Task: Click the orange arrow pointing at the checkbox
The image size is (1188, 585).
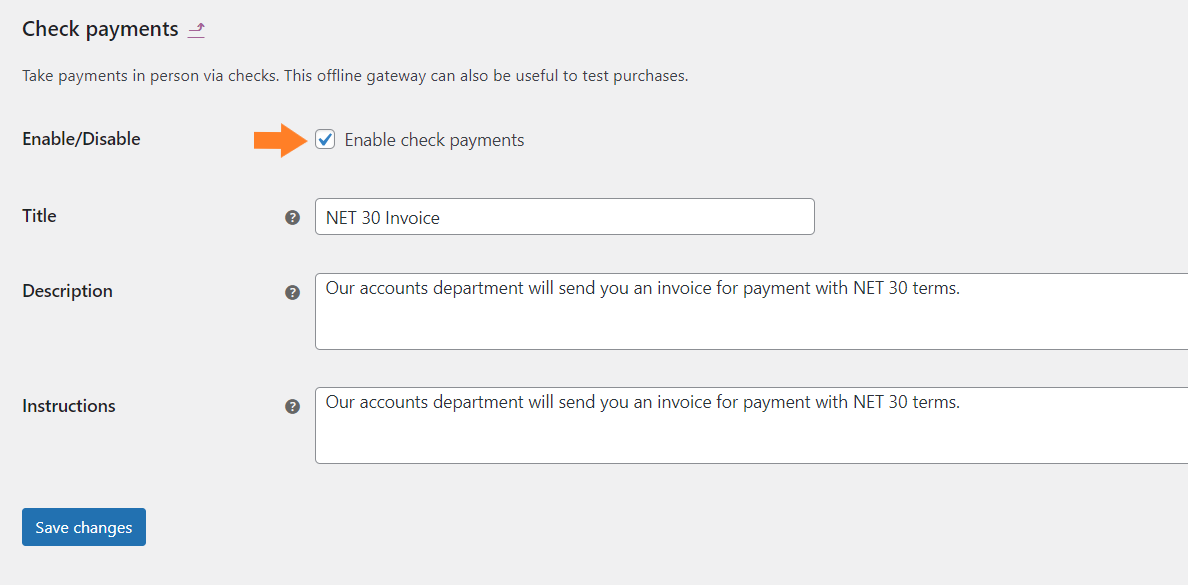Action: 283,140
